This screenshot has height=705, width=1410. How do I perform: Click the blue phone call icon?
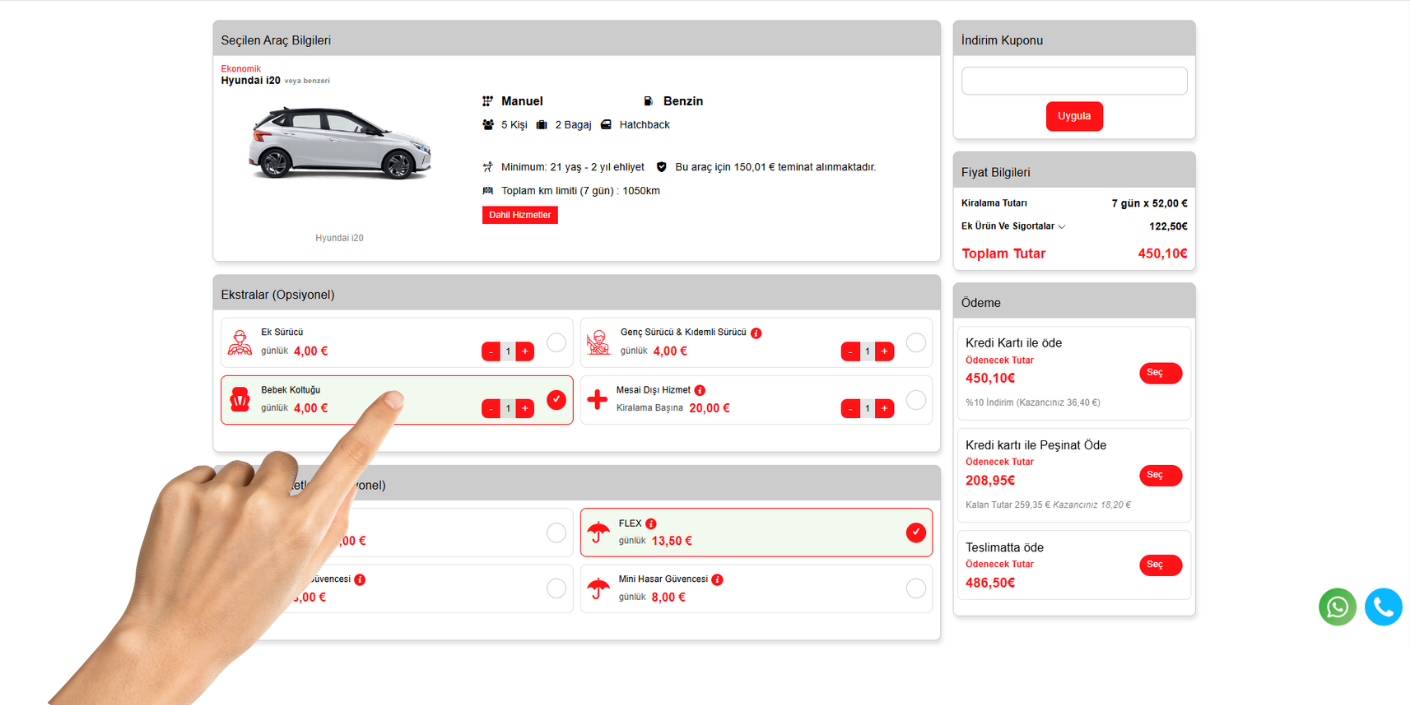click(1383, 607)
